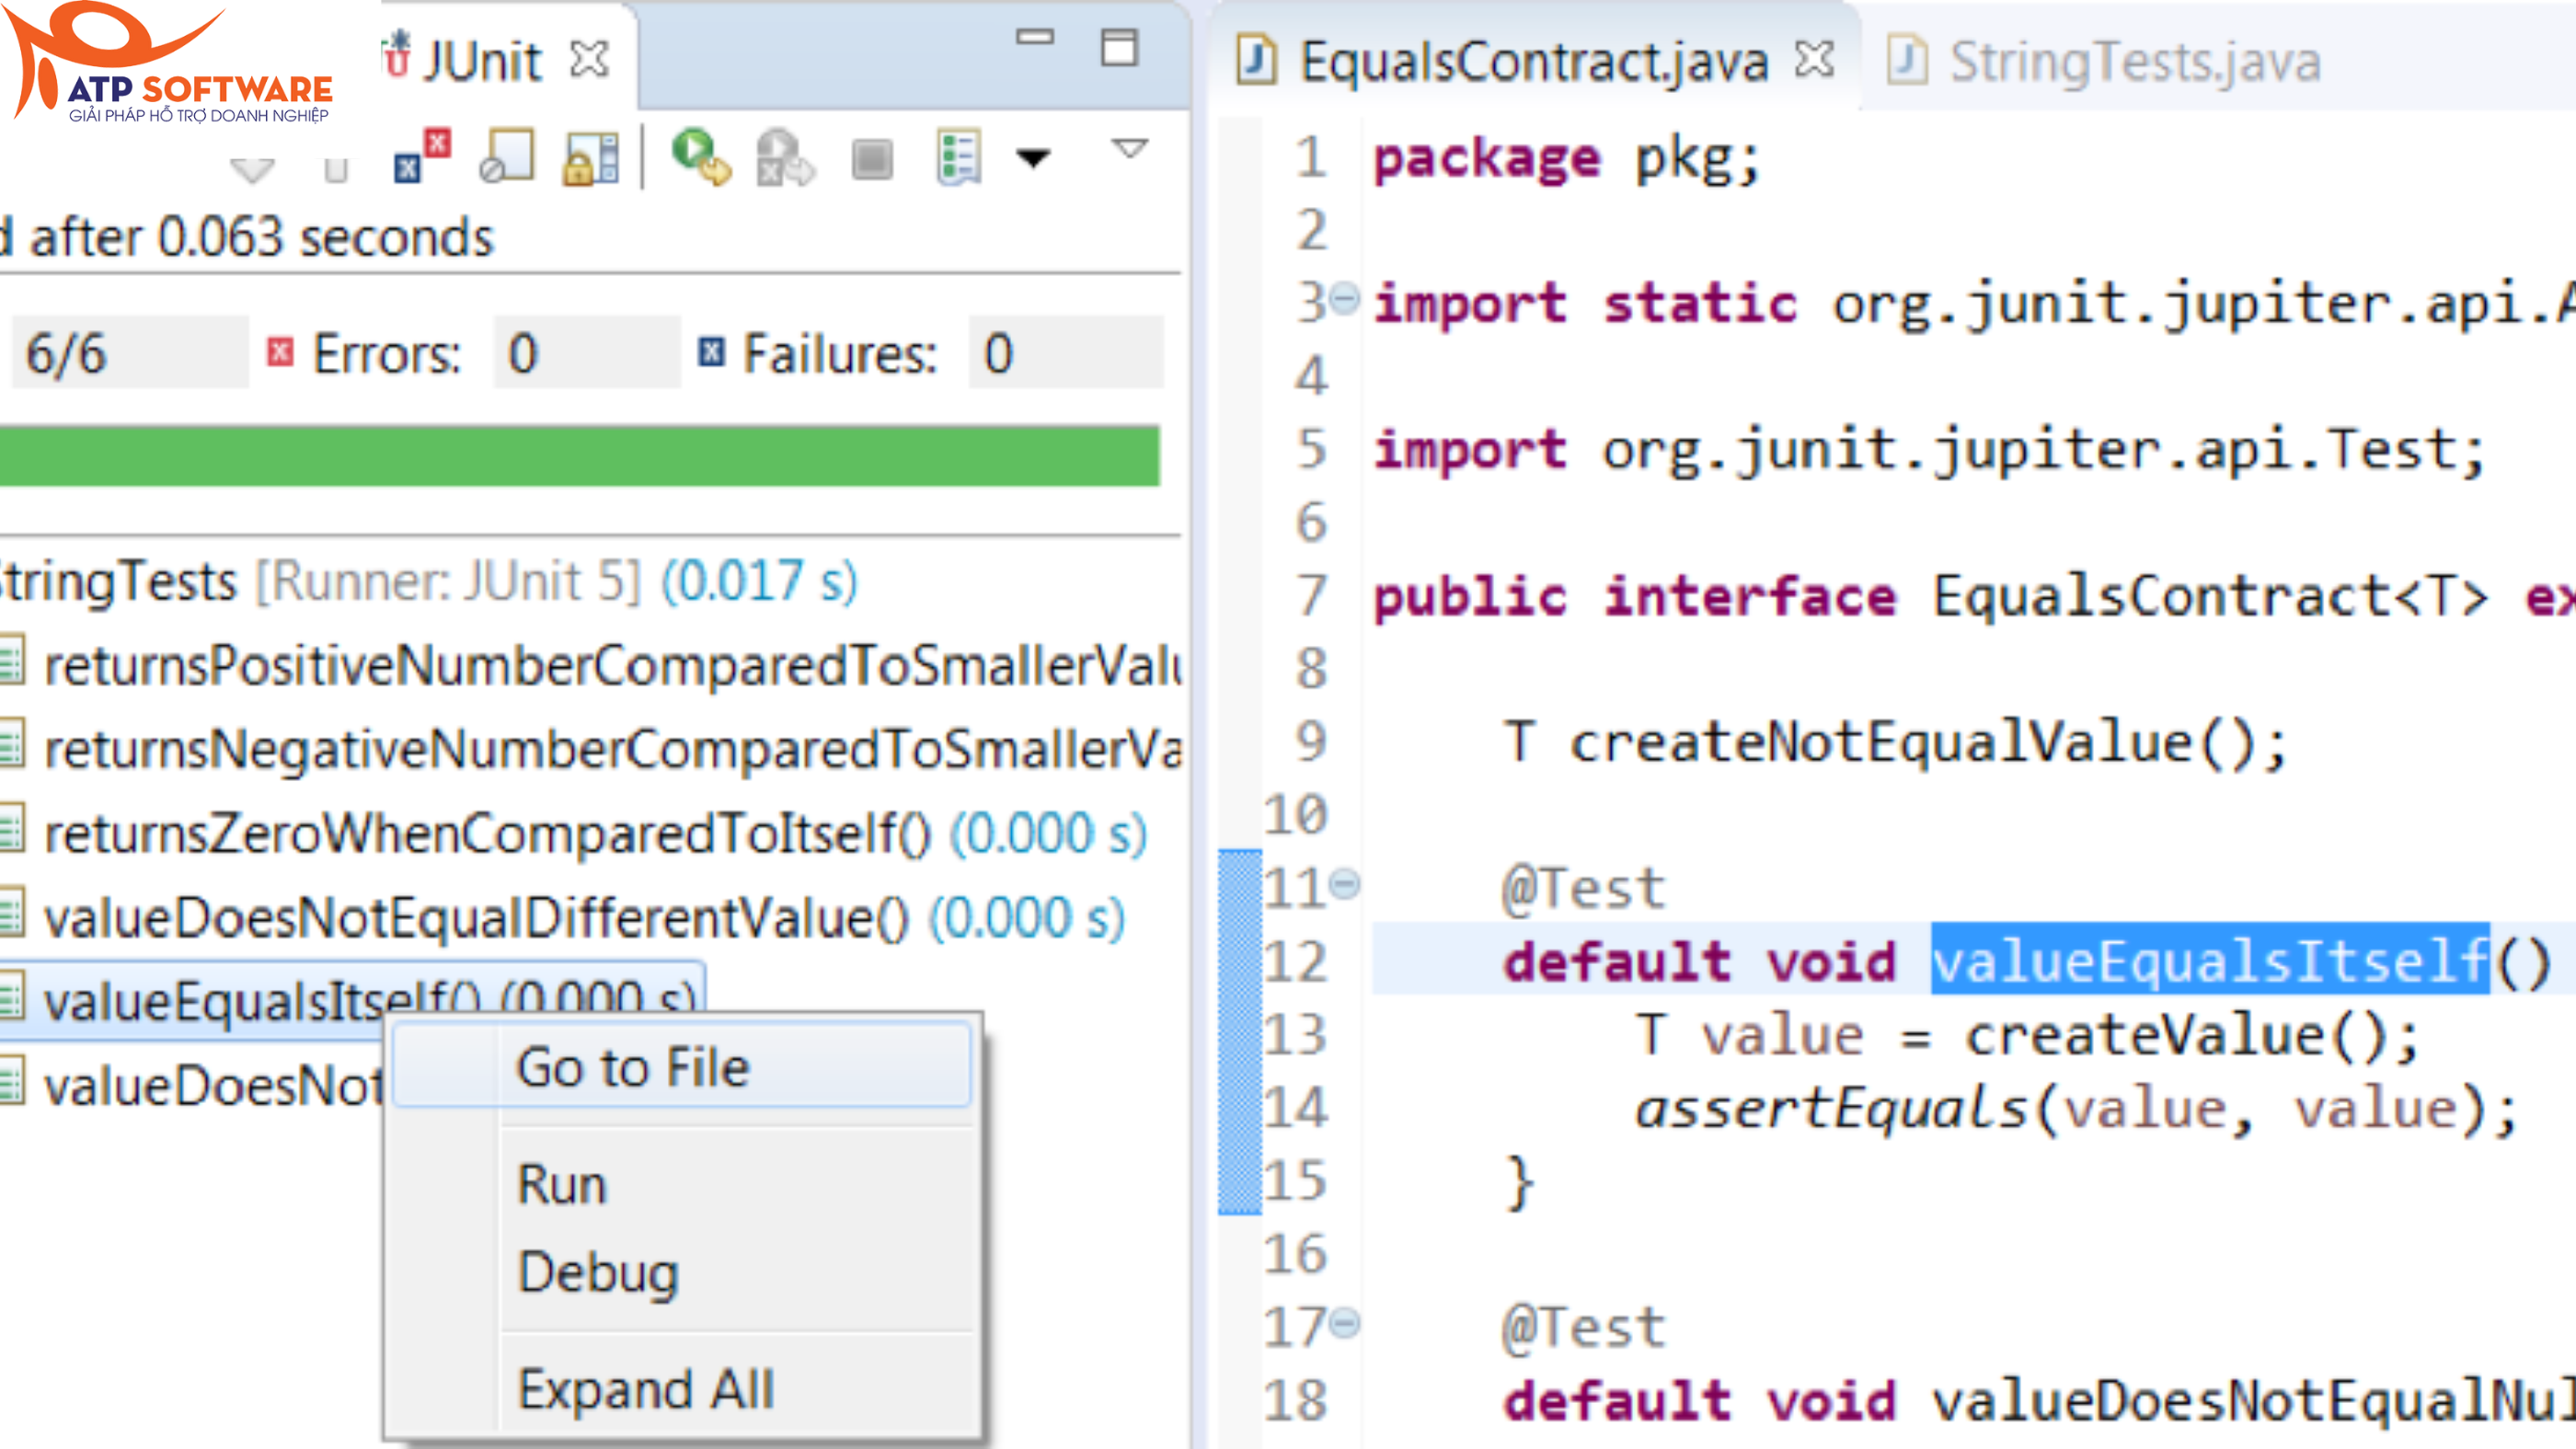Choose Go to File in context menu
The width and height of the screenshot is (2576, 1449).
click(x=632, y=1066)
